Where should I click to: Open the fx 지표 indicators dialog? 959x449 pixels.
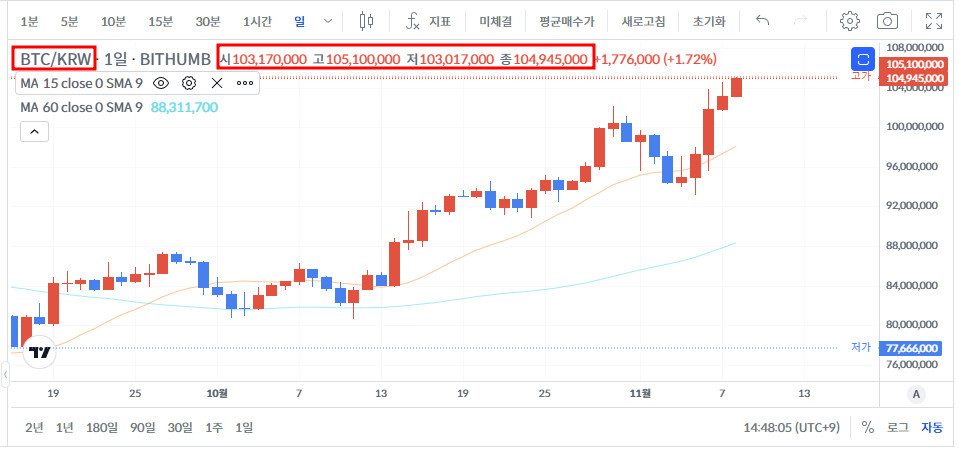coord(428,21)
